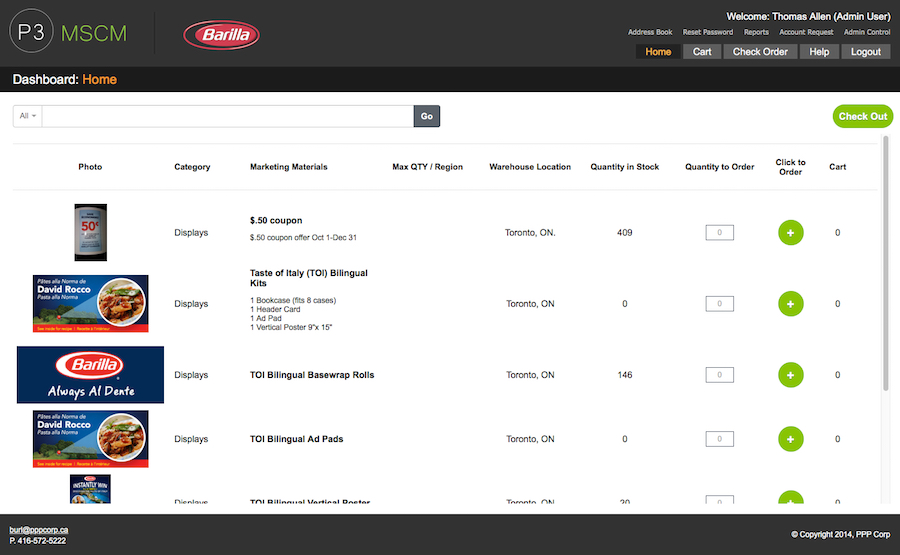Open the Admin Control link

point(867,32)
